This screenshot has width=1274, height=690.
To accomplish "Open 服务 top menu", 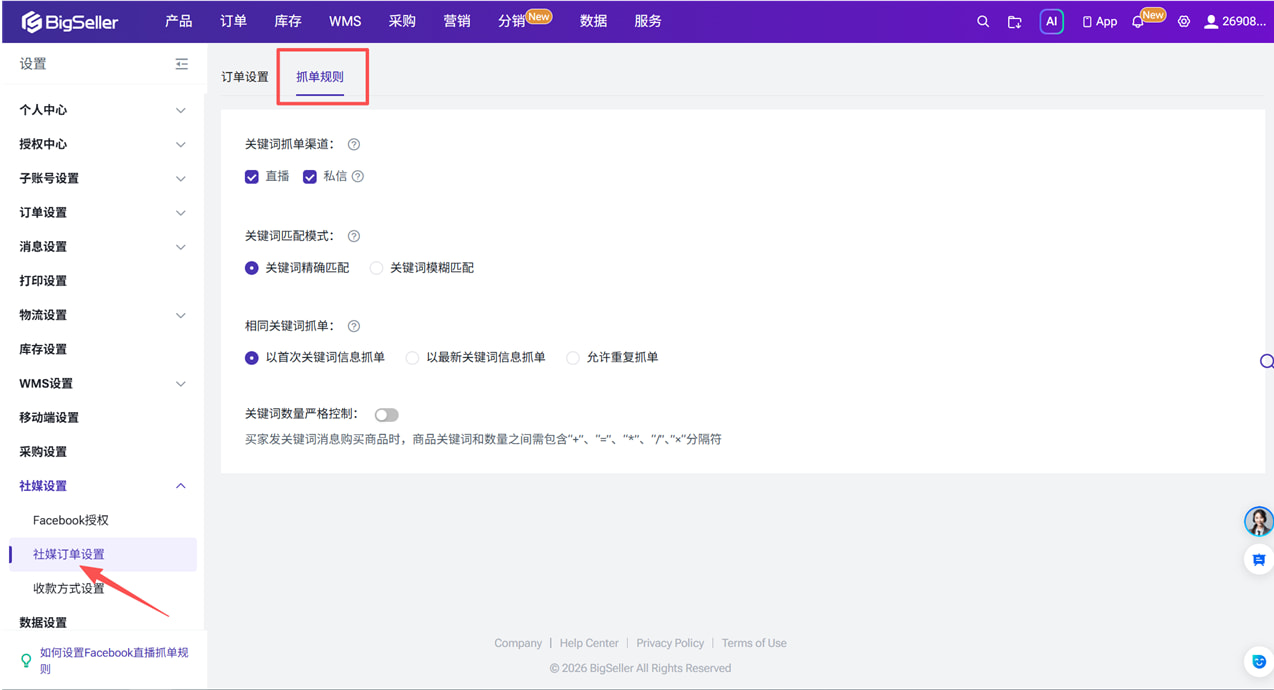I will [x=648, y=21].
